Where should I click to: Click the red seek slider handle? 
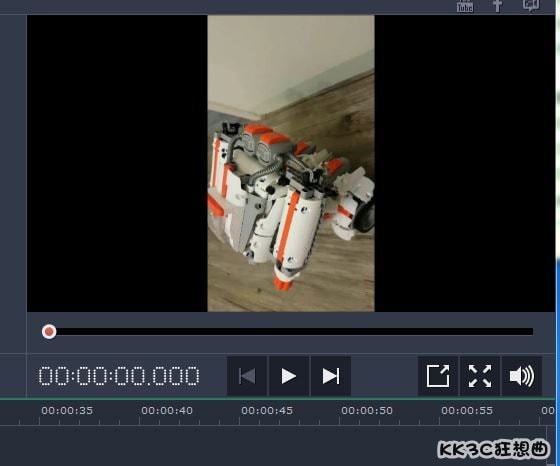(49, 331)
